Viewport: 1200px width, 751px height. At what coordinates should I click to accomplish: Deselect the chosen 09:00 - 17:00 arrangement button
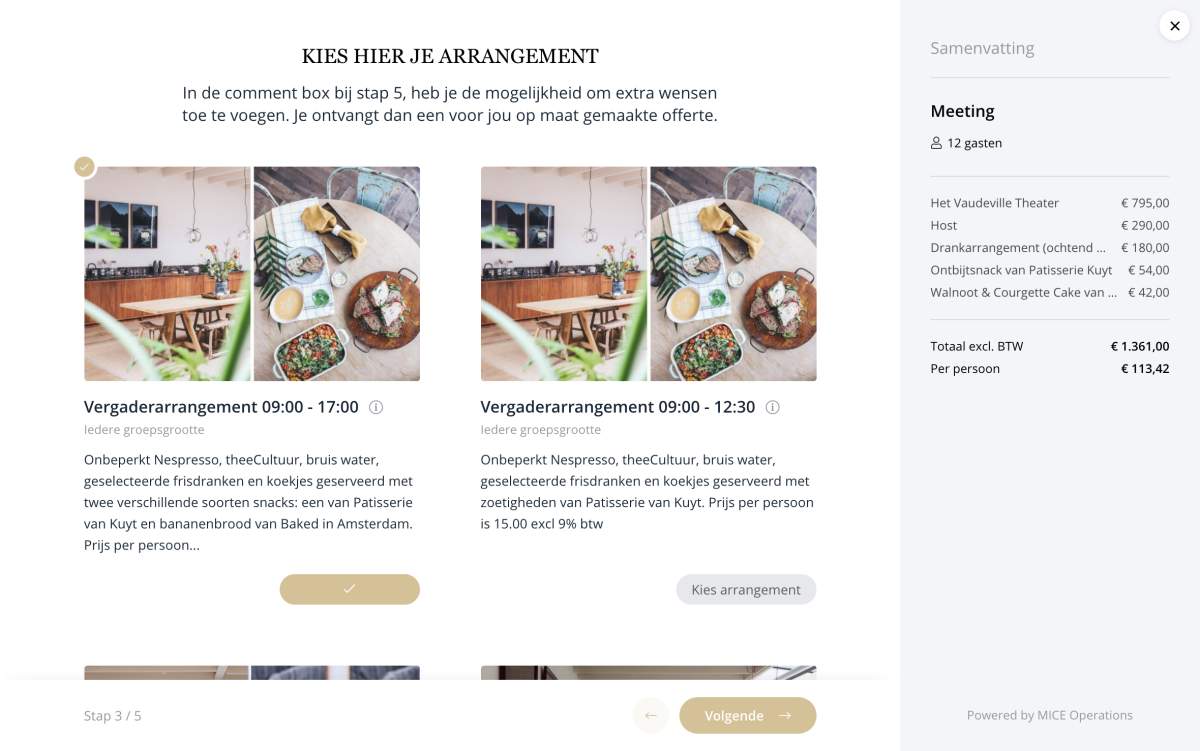click(x=350, y=589)
